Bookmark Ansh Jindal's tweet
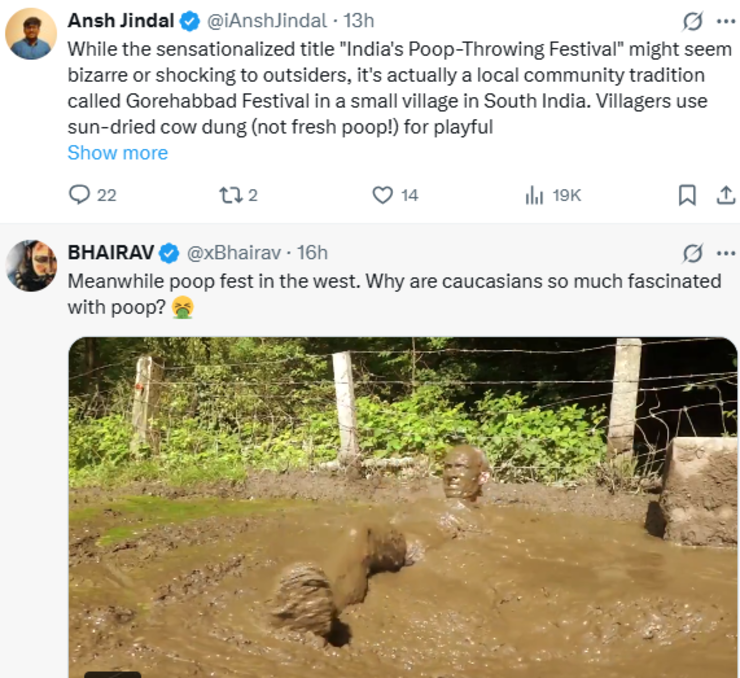Screen dimensions: 740x678 [x=687, y=195]
